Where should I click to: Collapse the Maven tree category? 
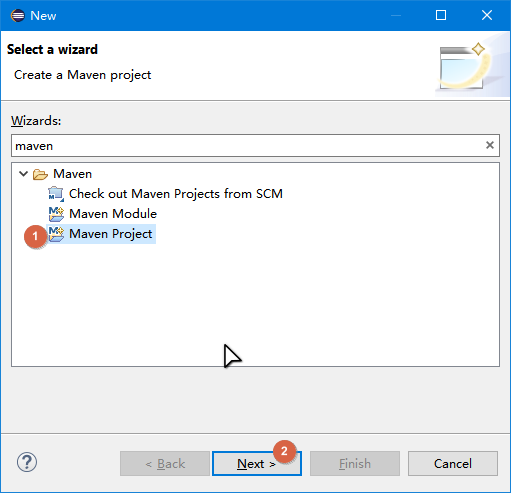23,174
